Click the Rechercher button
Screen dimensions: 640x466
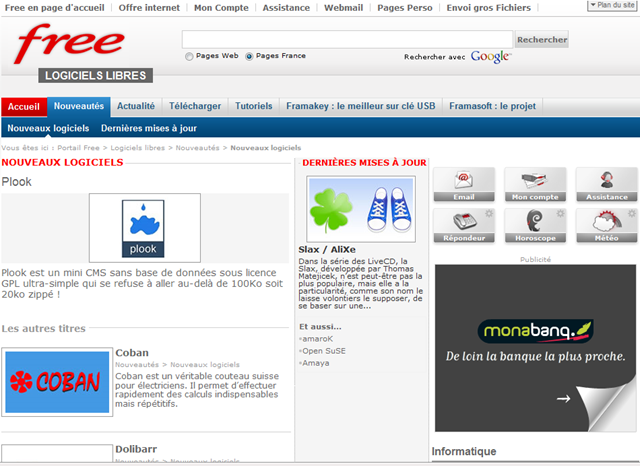coord(542,40)
